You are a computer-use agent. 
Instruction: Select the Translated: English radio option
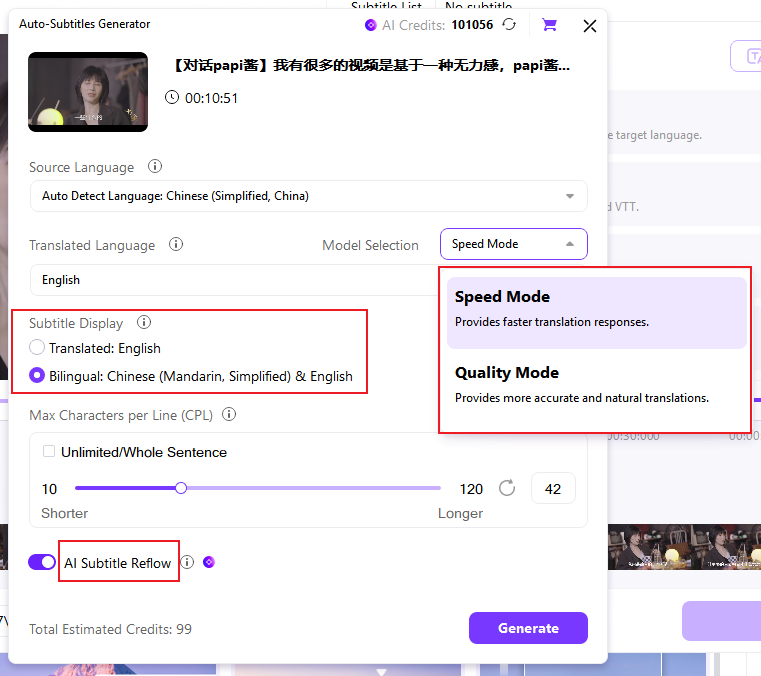37,348
